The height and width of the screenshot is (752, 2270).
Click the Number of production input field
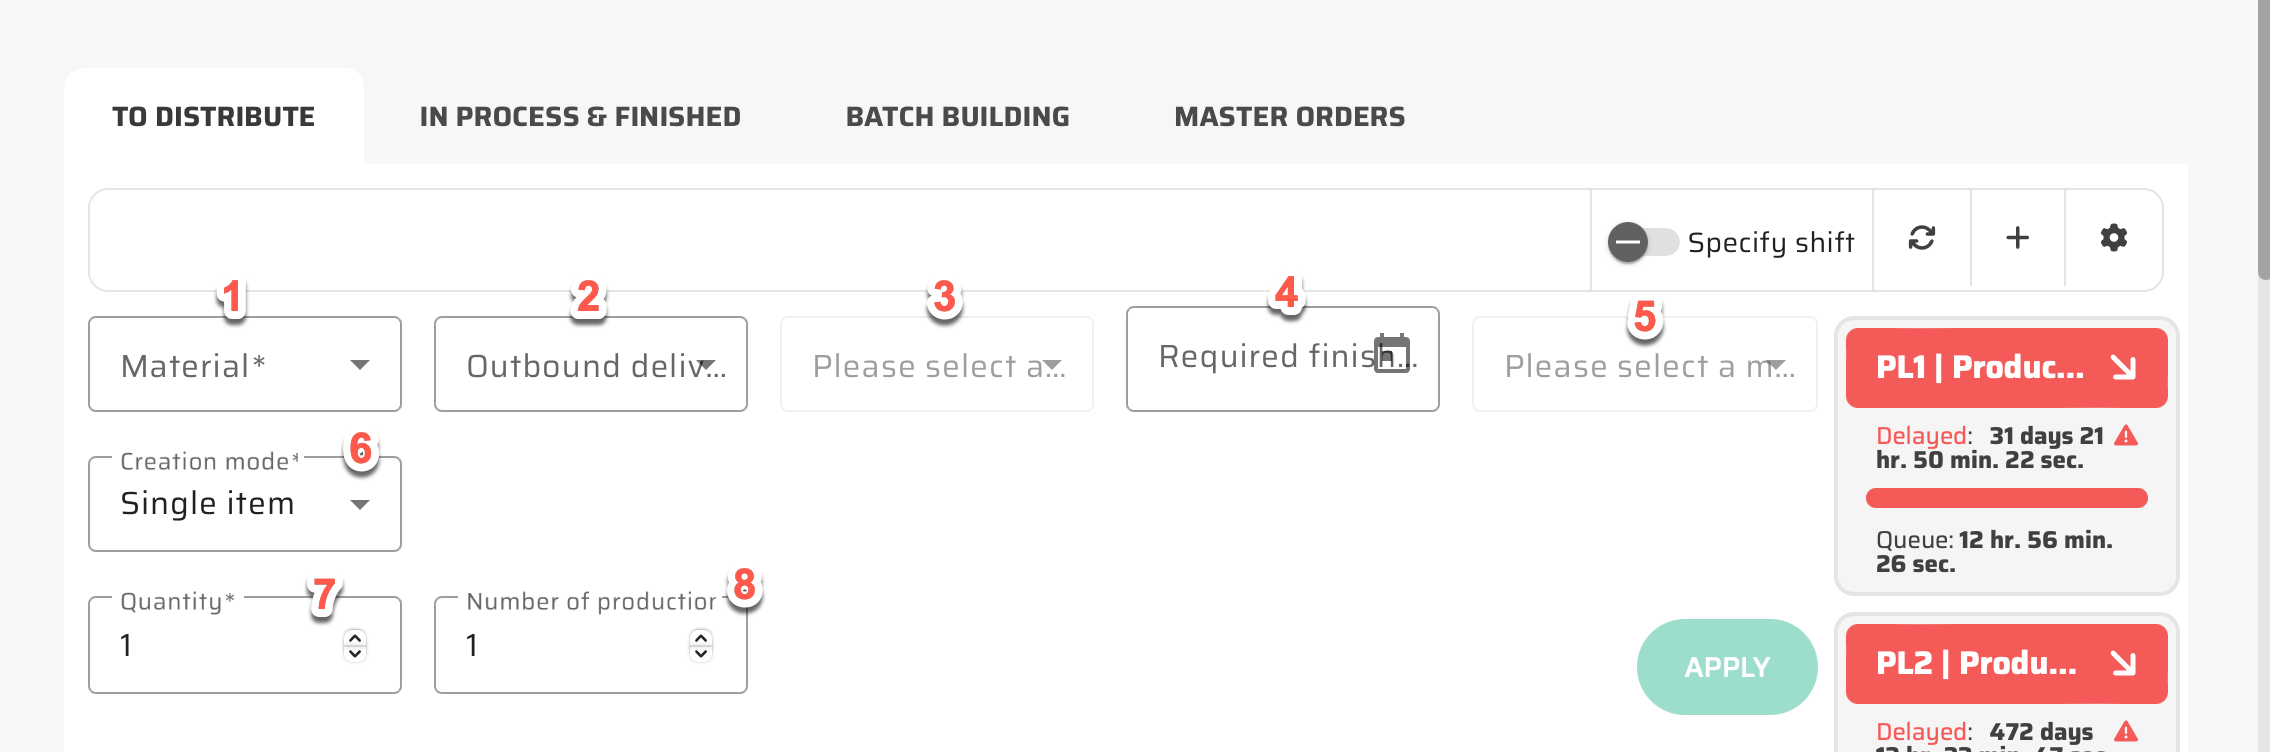pyautogui.click(x=570, y=646)
